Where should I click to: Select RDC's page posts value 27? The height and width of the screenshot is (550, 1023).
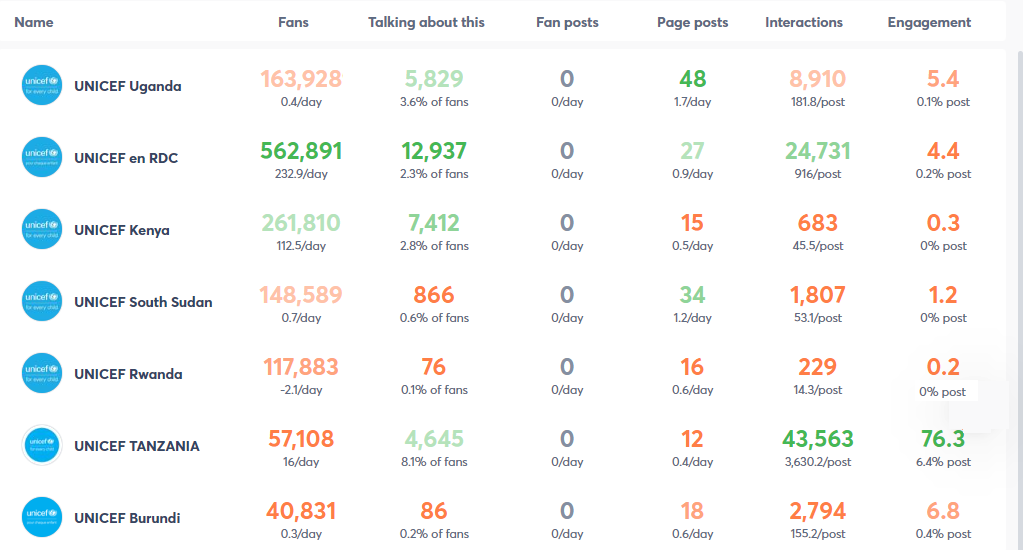click(x=693, y=151)
